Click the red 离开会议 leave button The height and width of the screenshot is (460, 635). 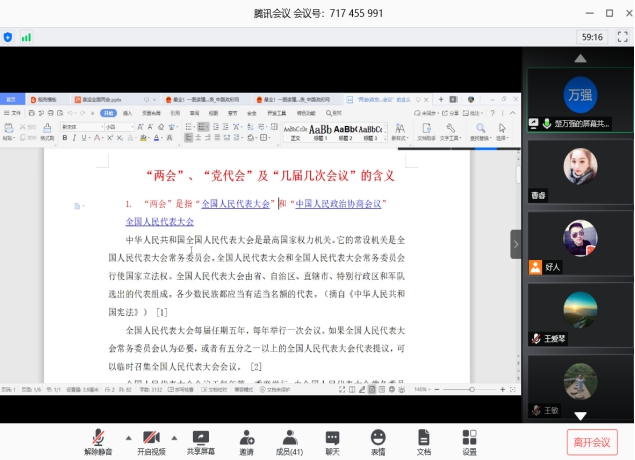[590, 442]
